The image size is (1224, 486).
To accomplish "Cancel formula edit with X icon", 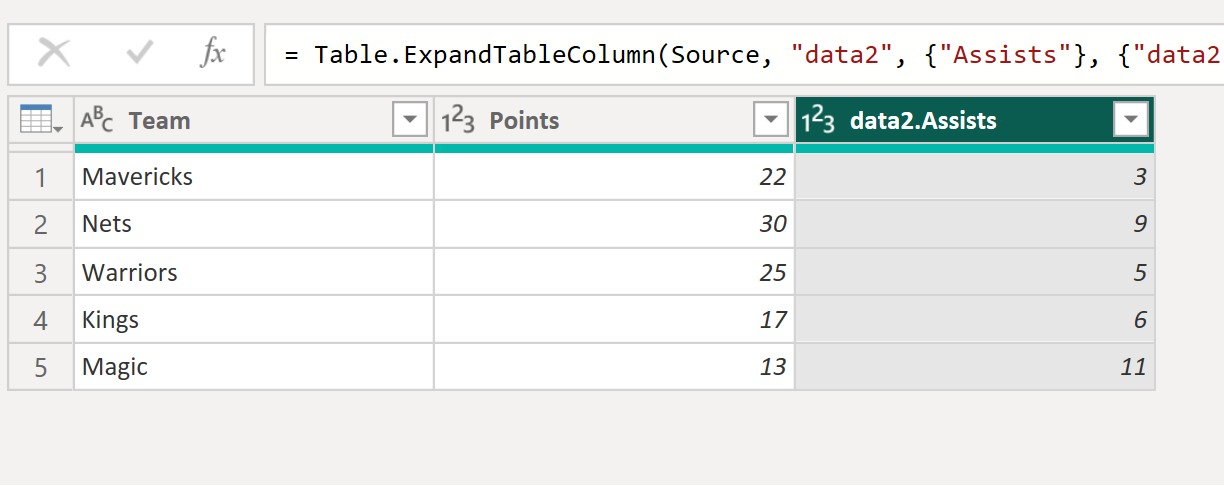I will (x=54, y=53).
